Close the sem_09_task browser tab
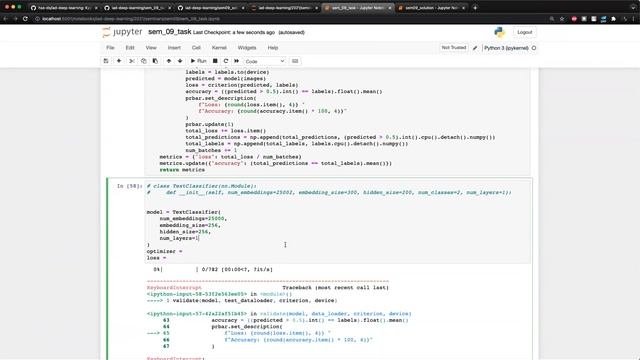The height and width of the screenshot is (360, 640). coord(390,8)
